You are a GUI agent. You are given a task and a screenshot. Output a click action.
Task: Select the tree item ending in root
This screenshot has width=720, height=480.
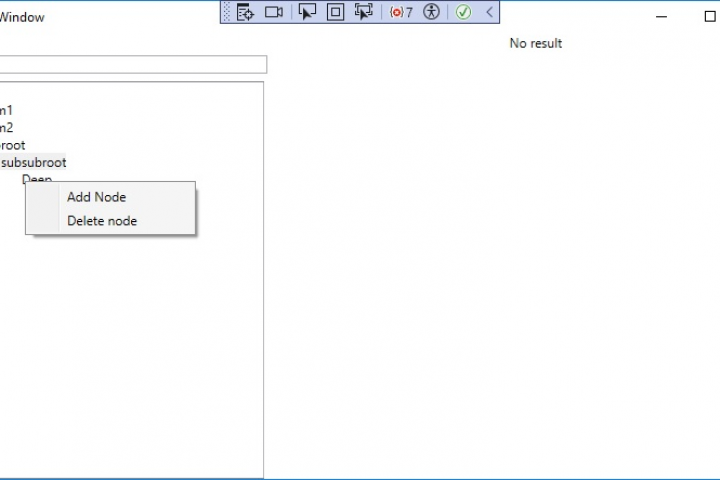coord(12,146)
